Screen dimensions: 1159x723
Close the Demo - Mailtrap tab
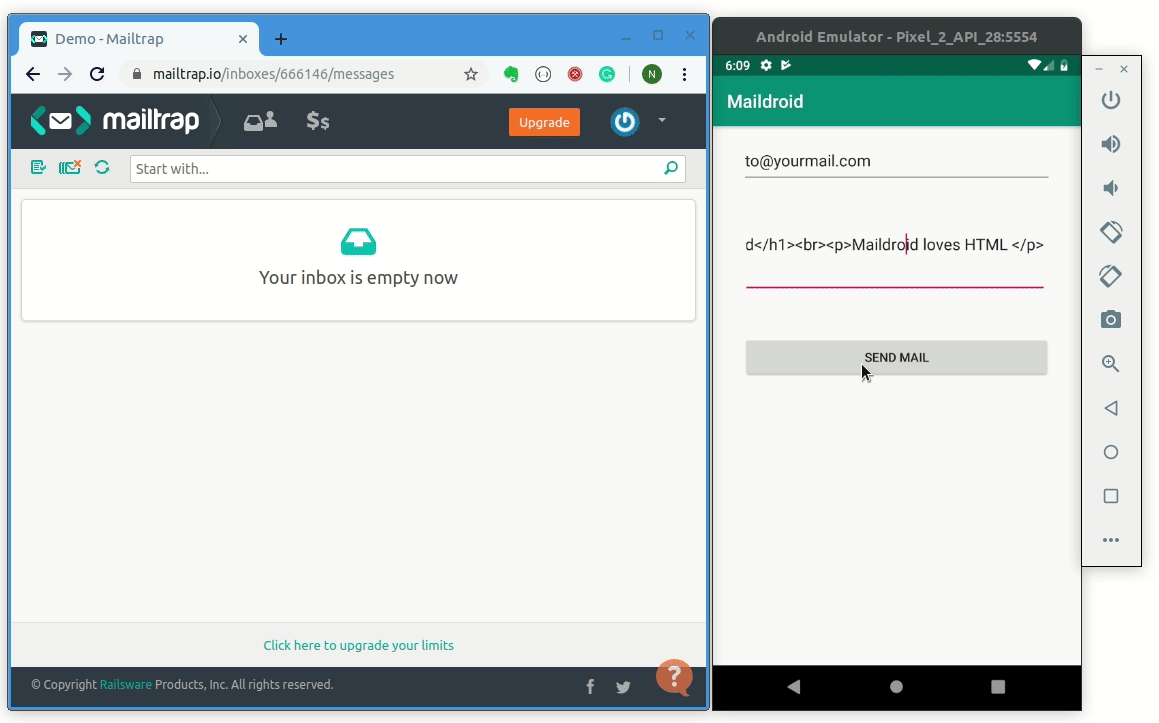coord(242,39)
